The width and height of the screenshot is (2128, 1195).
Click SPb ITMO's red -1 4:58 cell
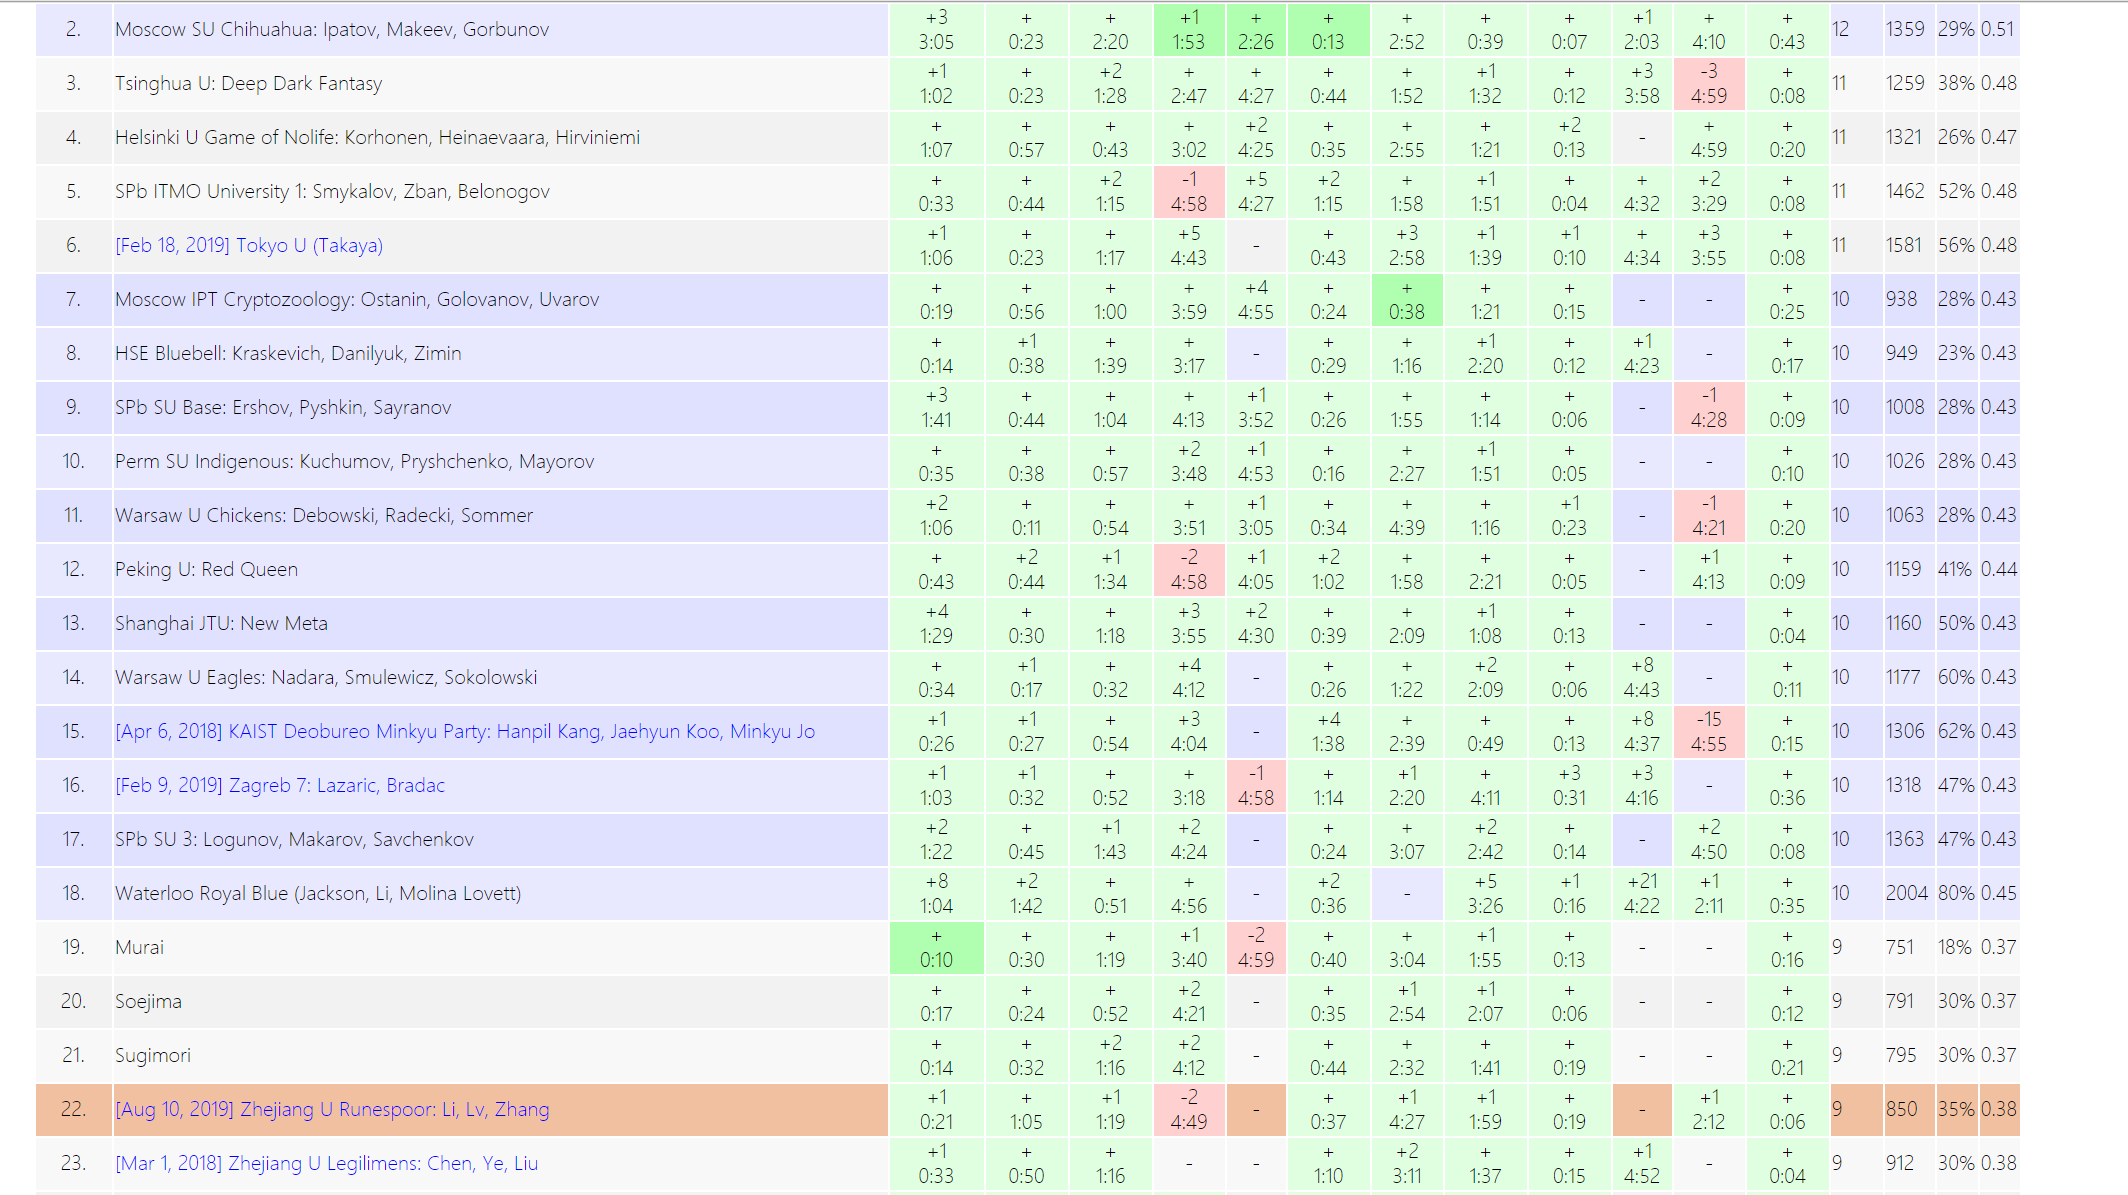pos(1188,191)
